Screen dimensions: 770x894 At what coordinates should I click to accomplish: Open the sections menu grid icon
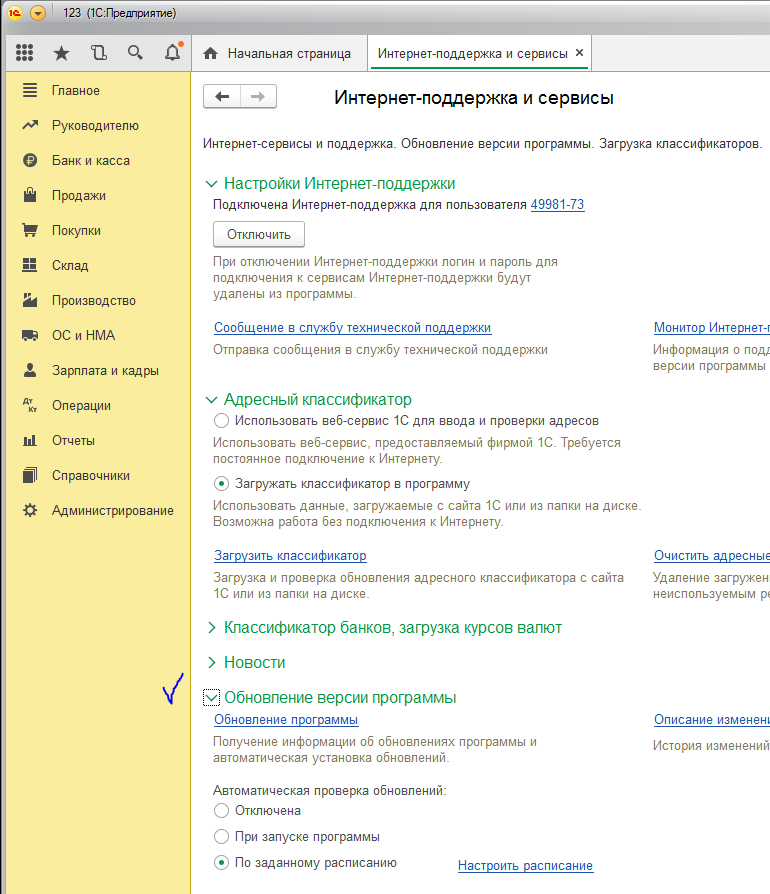[25, 53]
